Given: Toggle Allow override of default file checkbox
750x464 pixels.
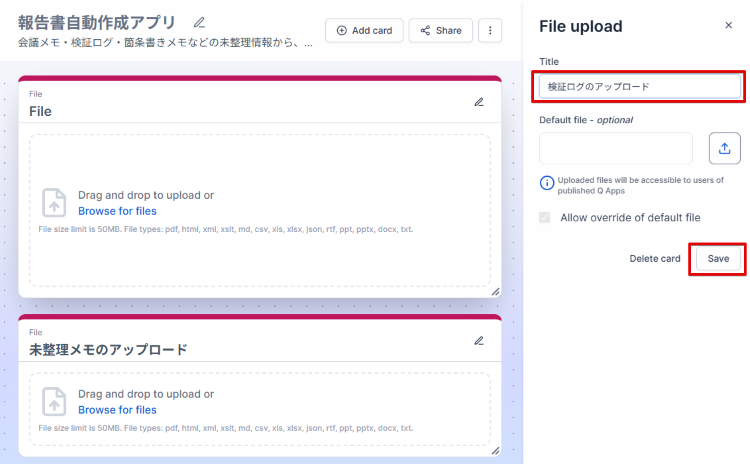Looking at the screenshot, I should (x=545, y=217).
